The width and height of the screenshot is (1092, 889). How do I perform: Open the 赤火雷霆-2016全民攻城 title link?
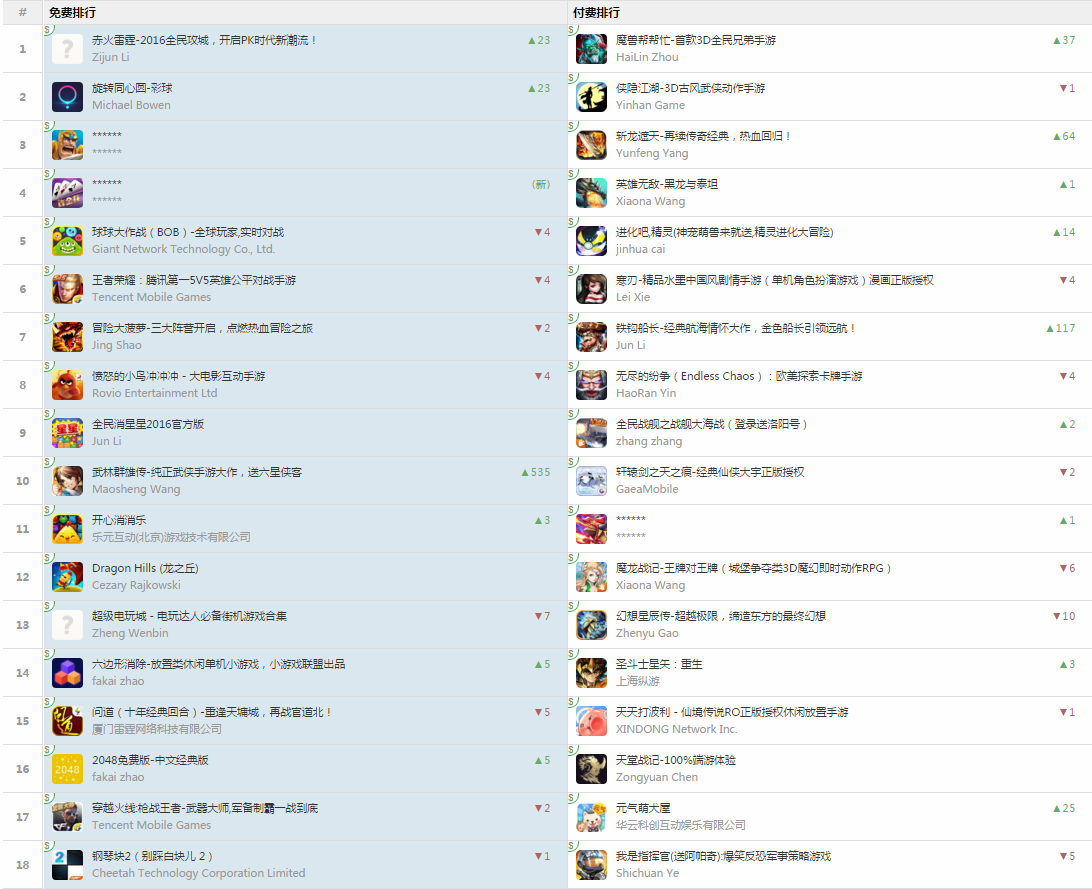[204, 40]
